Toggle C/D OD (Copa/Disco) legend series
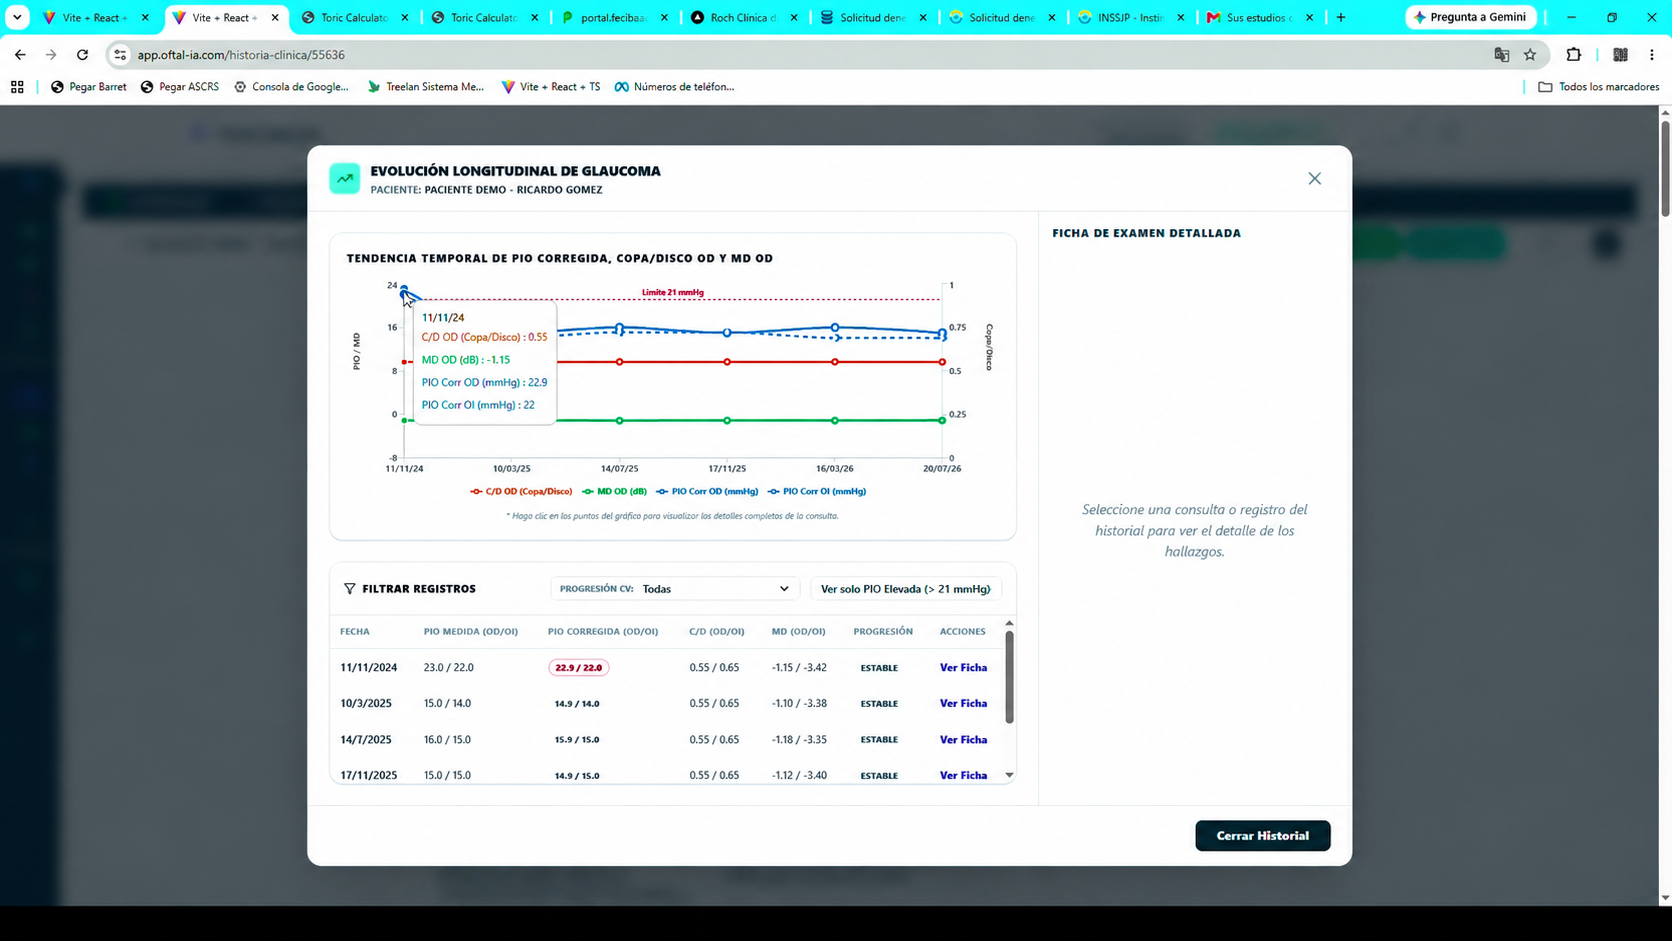This screenshot has width=1672, height=941. click(521, 492)
